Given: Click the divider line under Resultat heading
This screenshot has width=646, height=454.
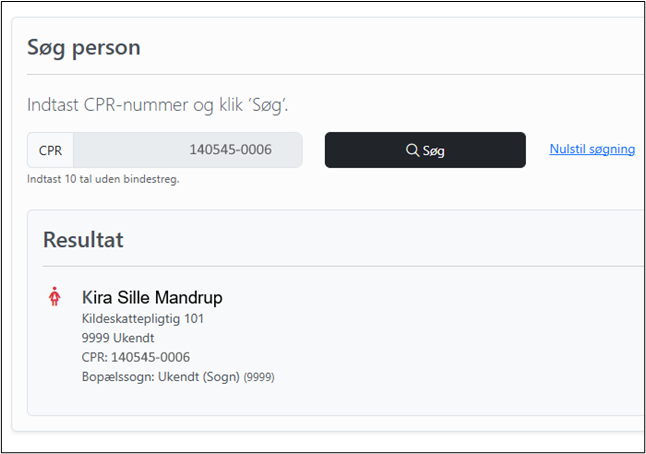Looking at the screenshot, I should [x=342, y=266].
